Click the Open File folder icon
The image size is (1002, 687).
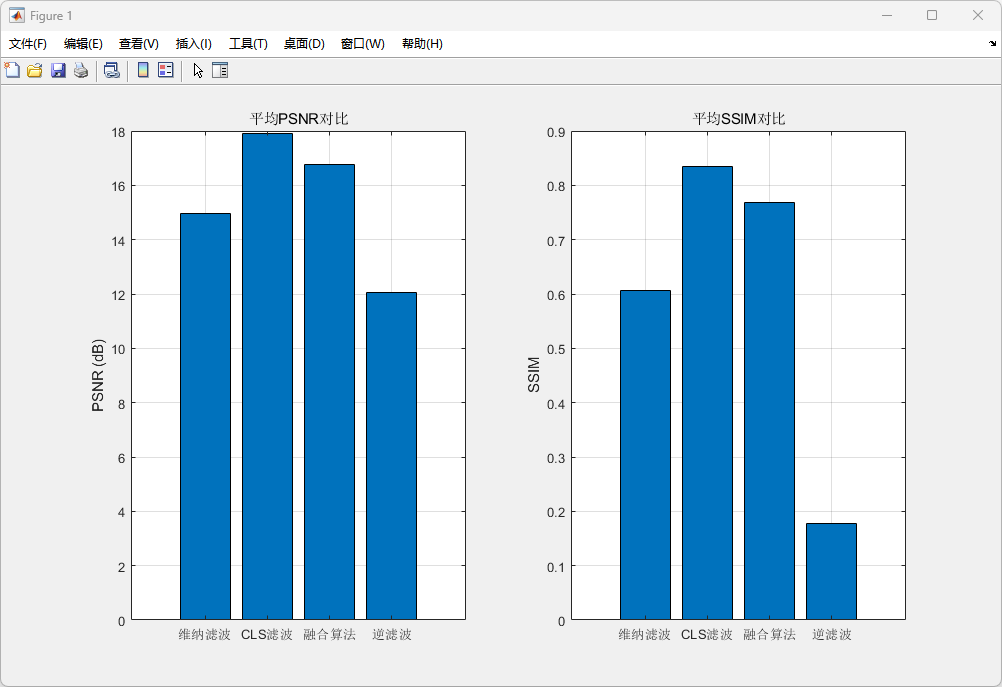pyautogui.click(x=35, y=70)
